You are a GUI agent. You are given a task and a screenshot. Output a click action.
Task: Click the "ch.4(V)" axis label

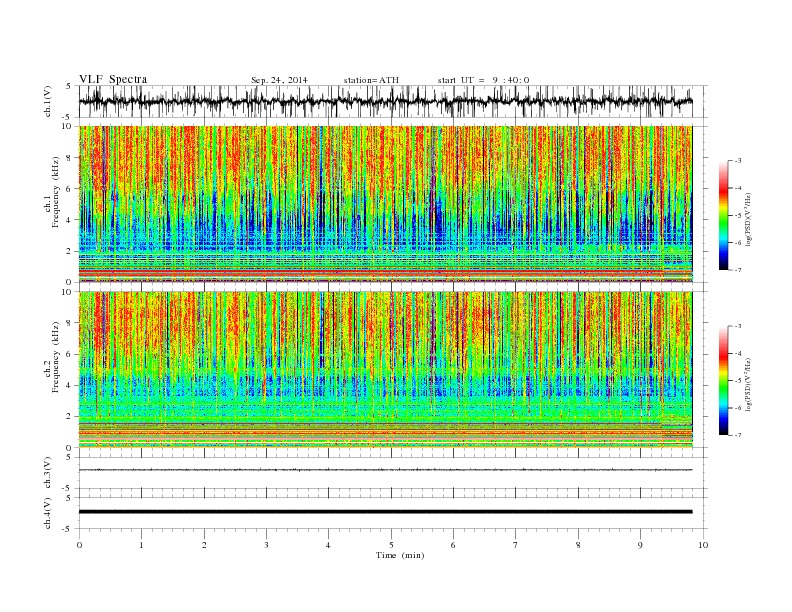[x=48, y=513]
